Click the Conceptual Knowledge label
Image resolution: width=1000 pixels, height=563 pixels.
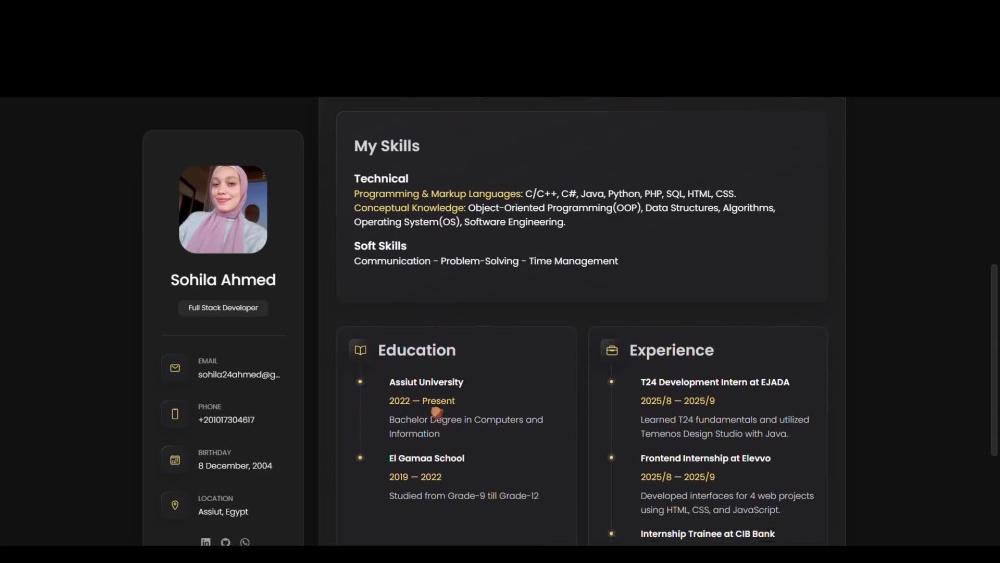409,208
